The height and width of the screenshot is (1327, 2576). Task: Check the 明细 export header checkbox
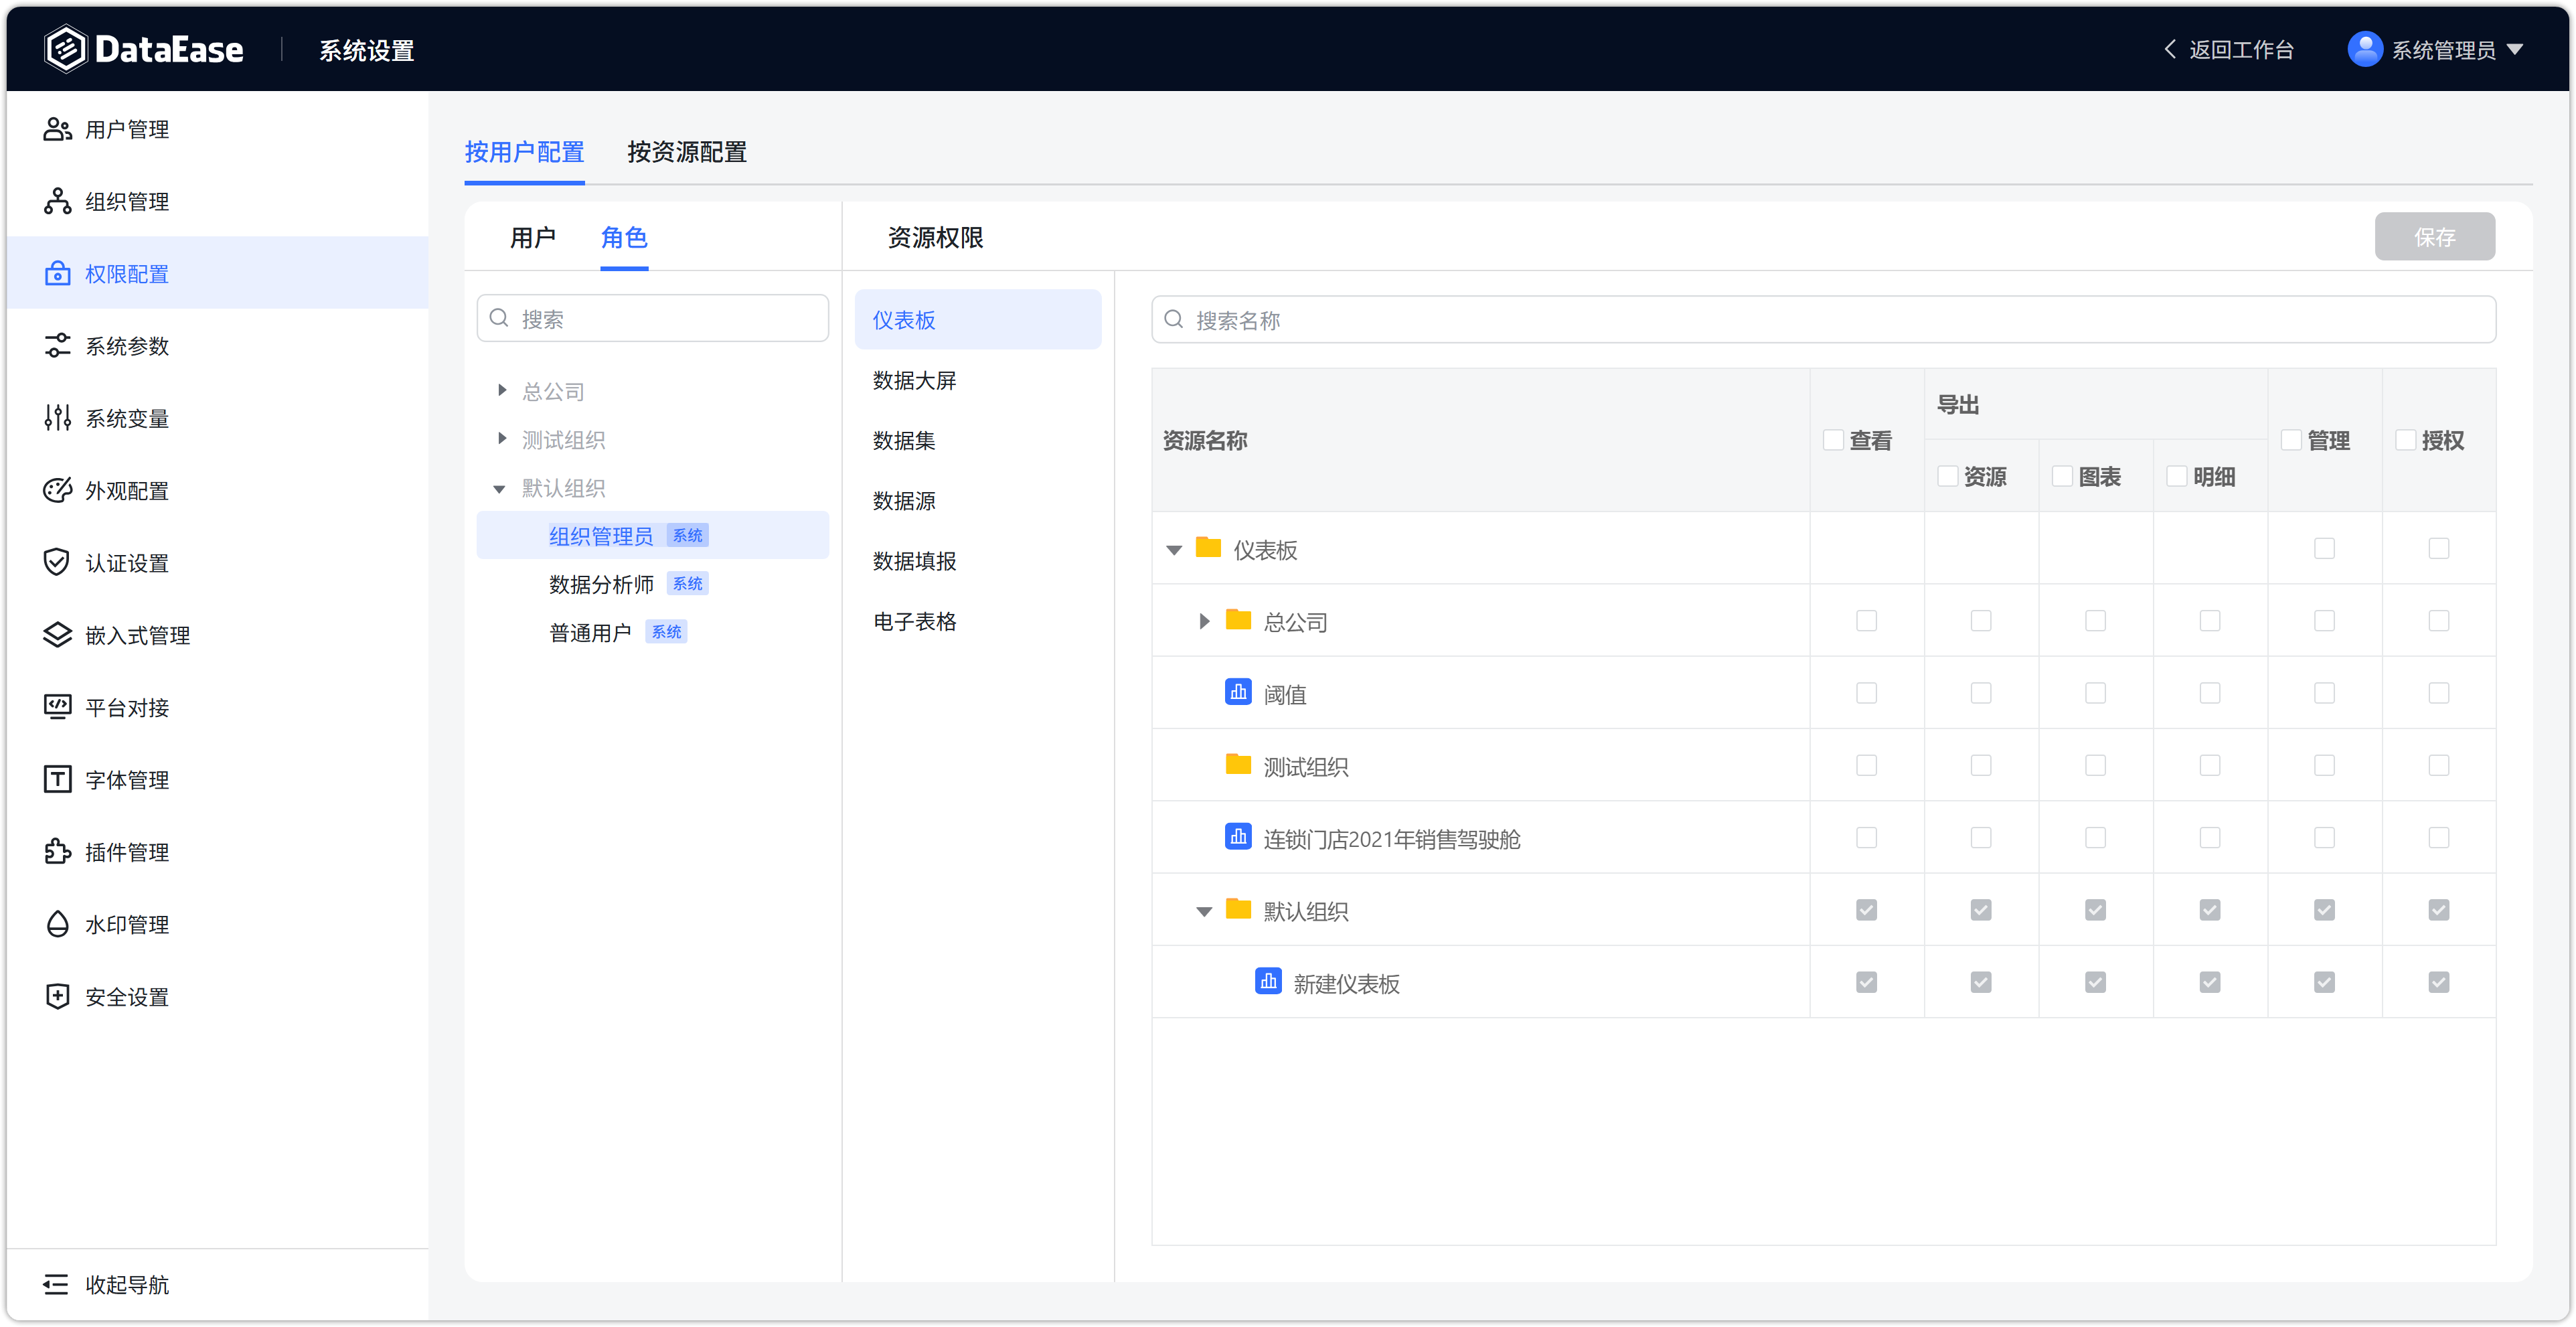tap(2177, 476)
